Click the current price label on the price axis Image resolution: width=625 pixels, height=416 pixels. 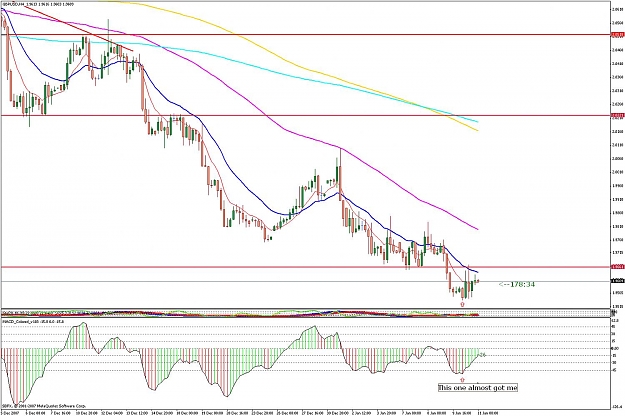tap(618, 281)
